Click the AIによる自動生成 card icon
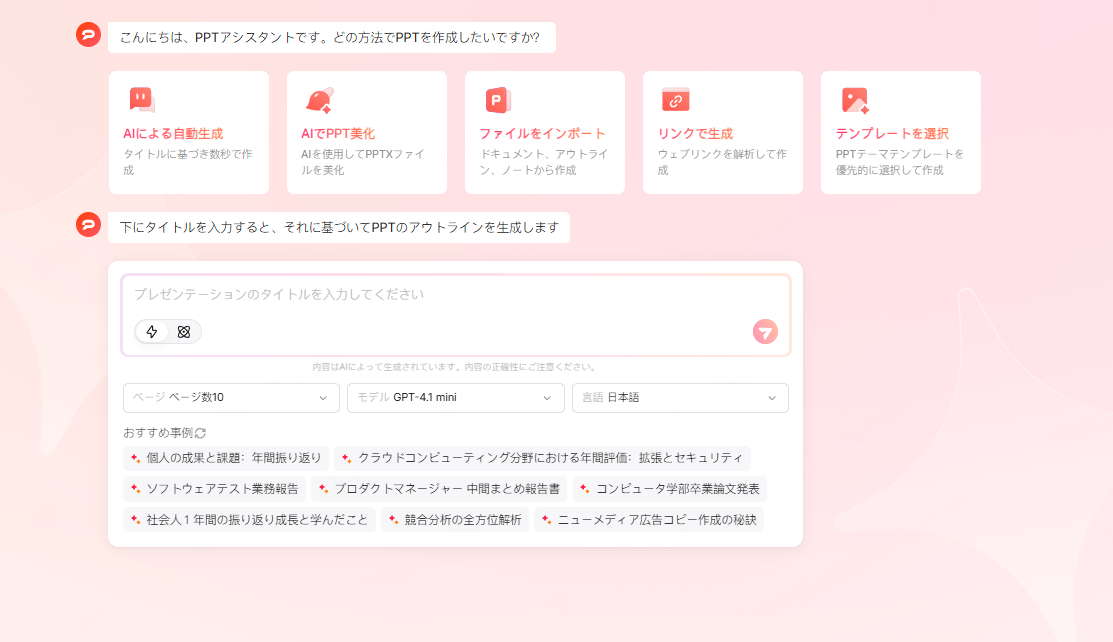Image resolution: width=1113 pixels, height=642 pixels. [141, 100]
